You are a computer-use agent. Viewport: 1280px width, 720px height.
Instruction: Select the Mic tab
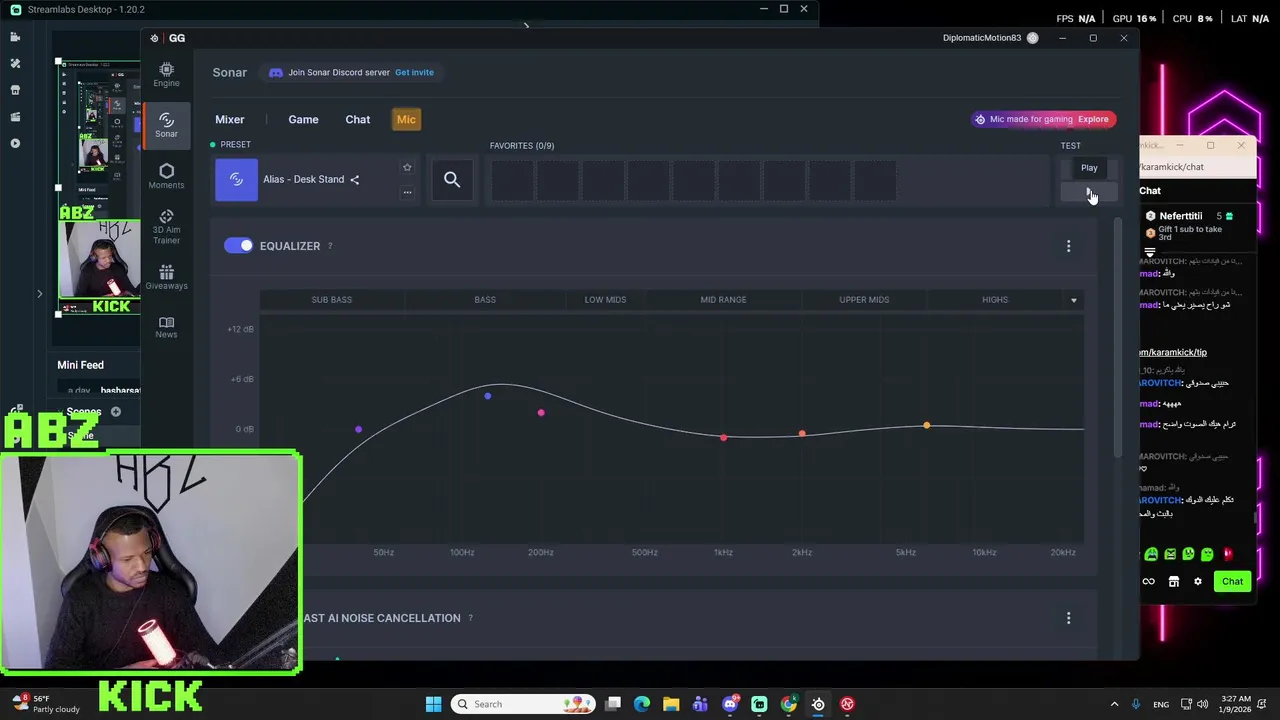pos(406,120)
